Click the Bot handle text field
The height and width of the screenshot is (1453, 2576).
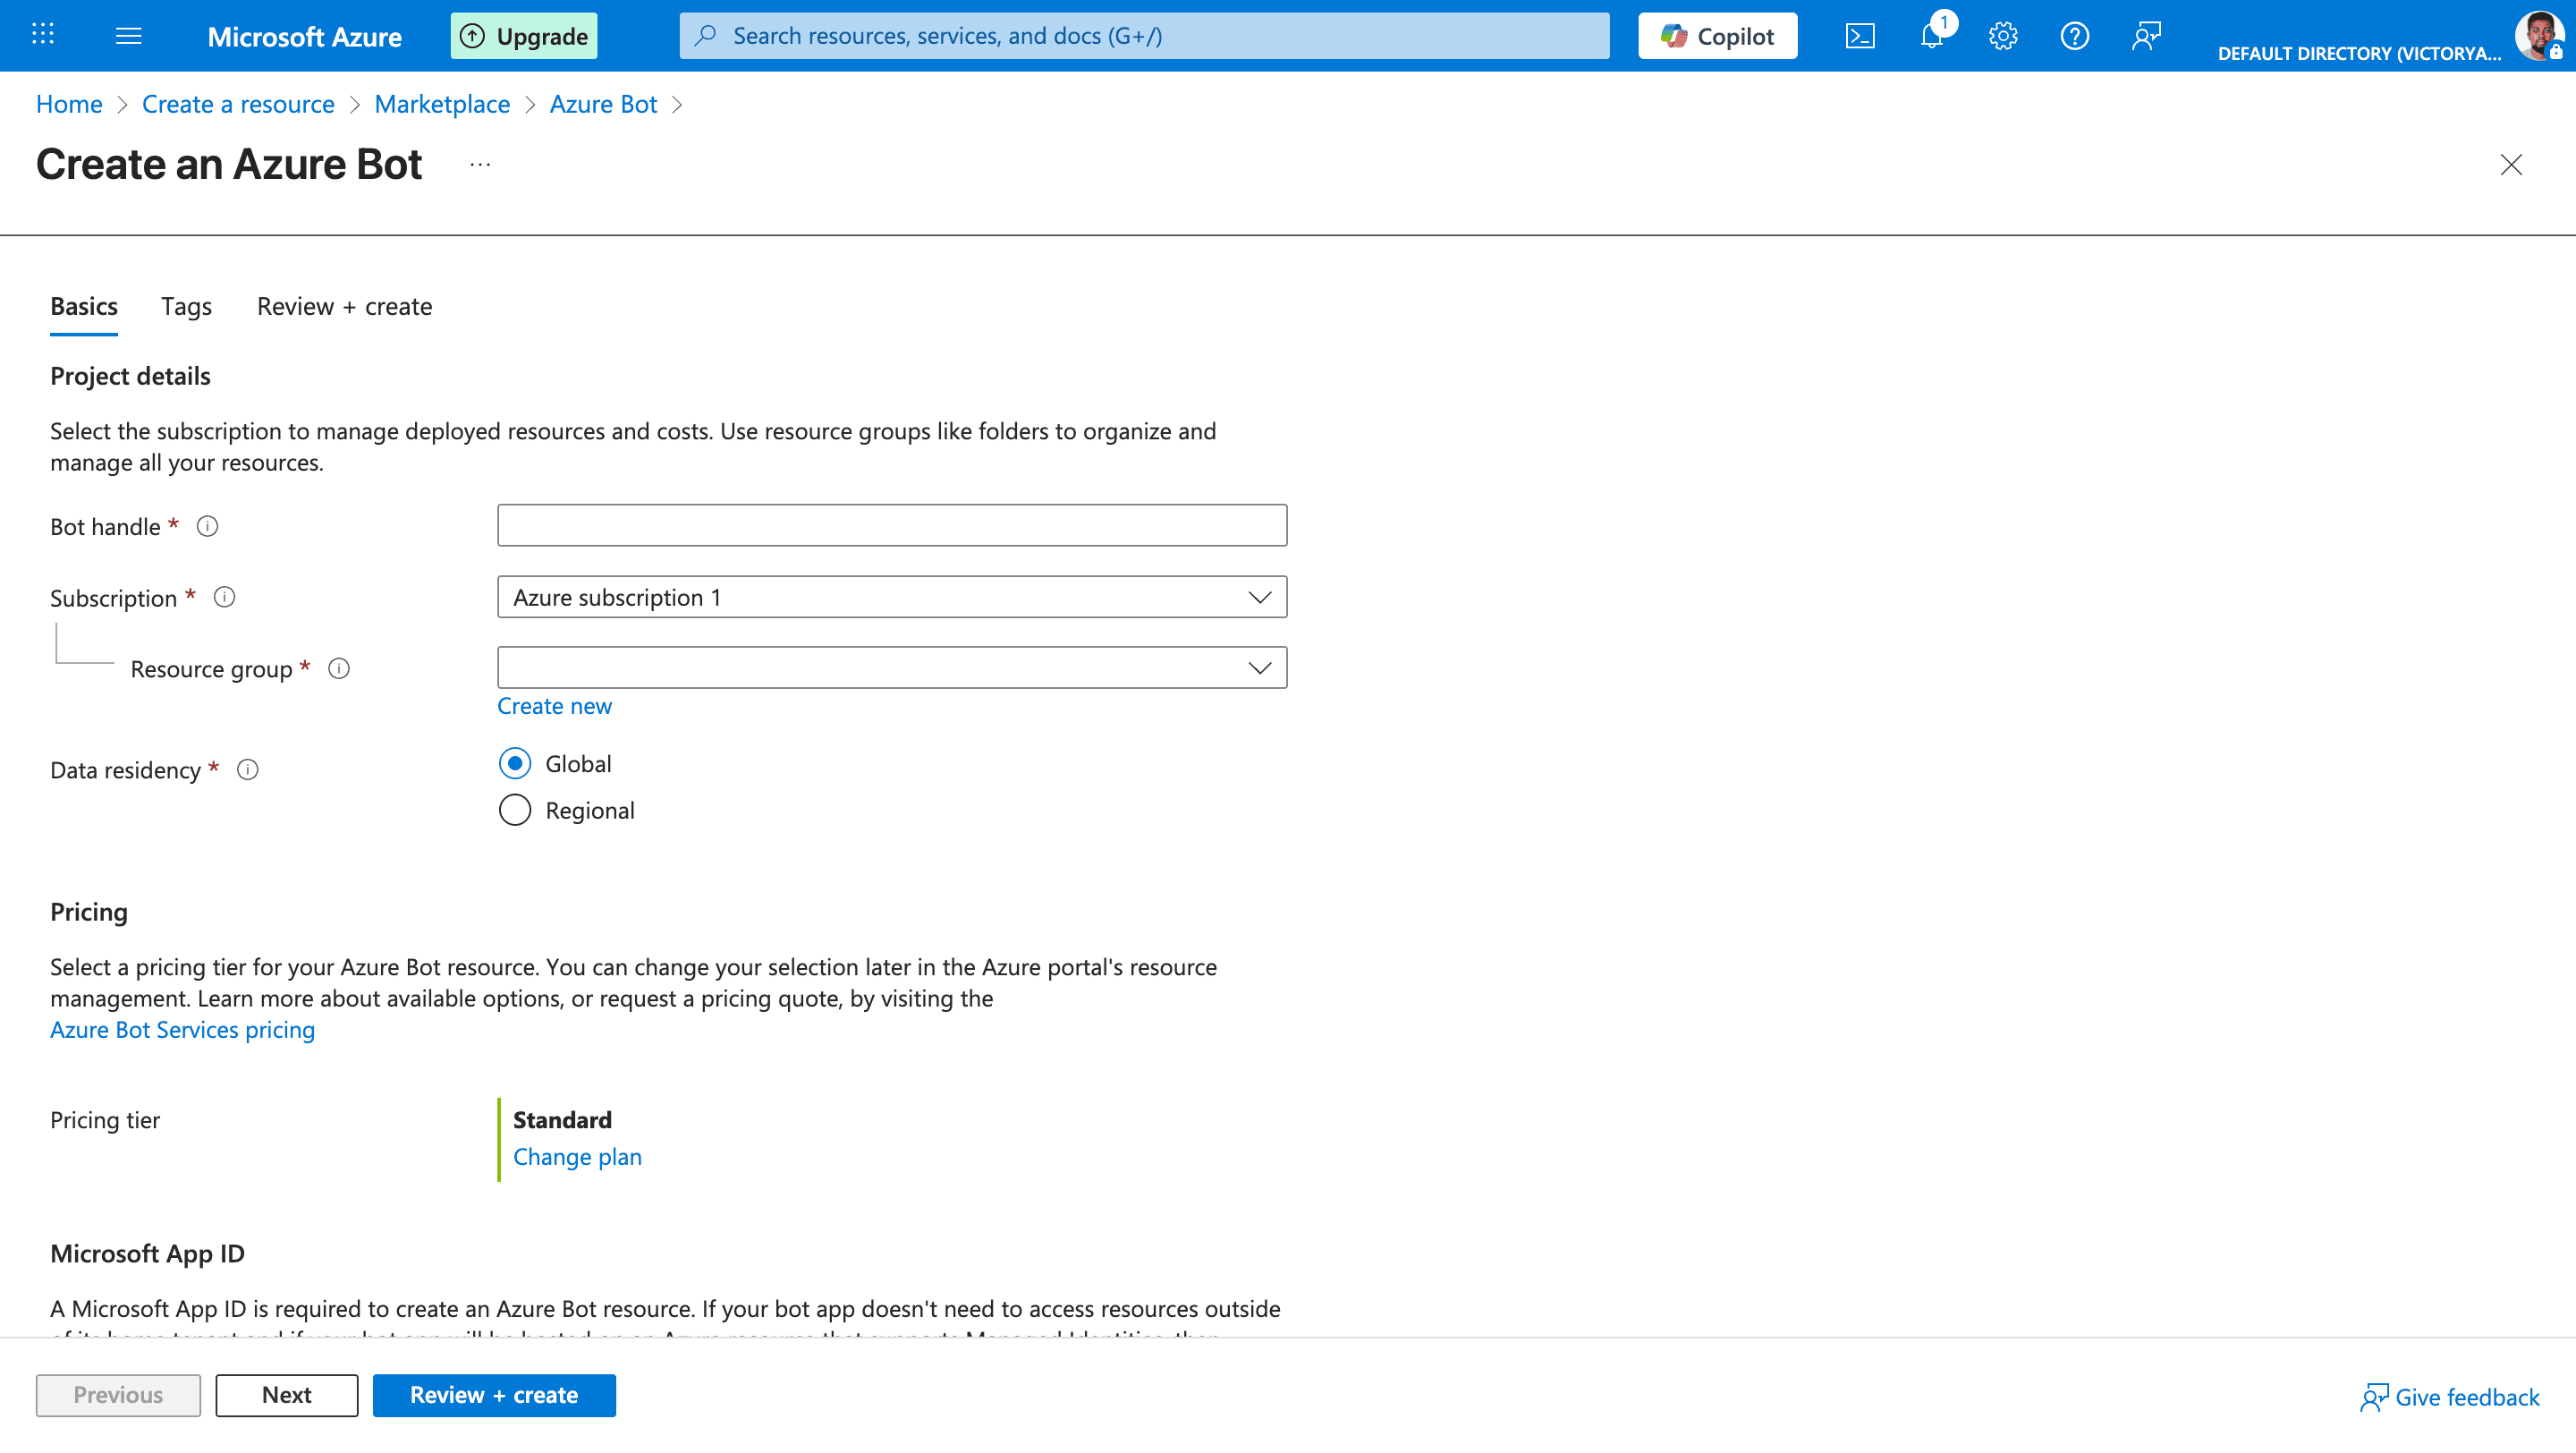click(x=892, y=525)
